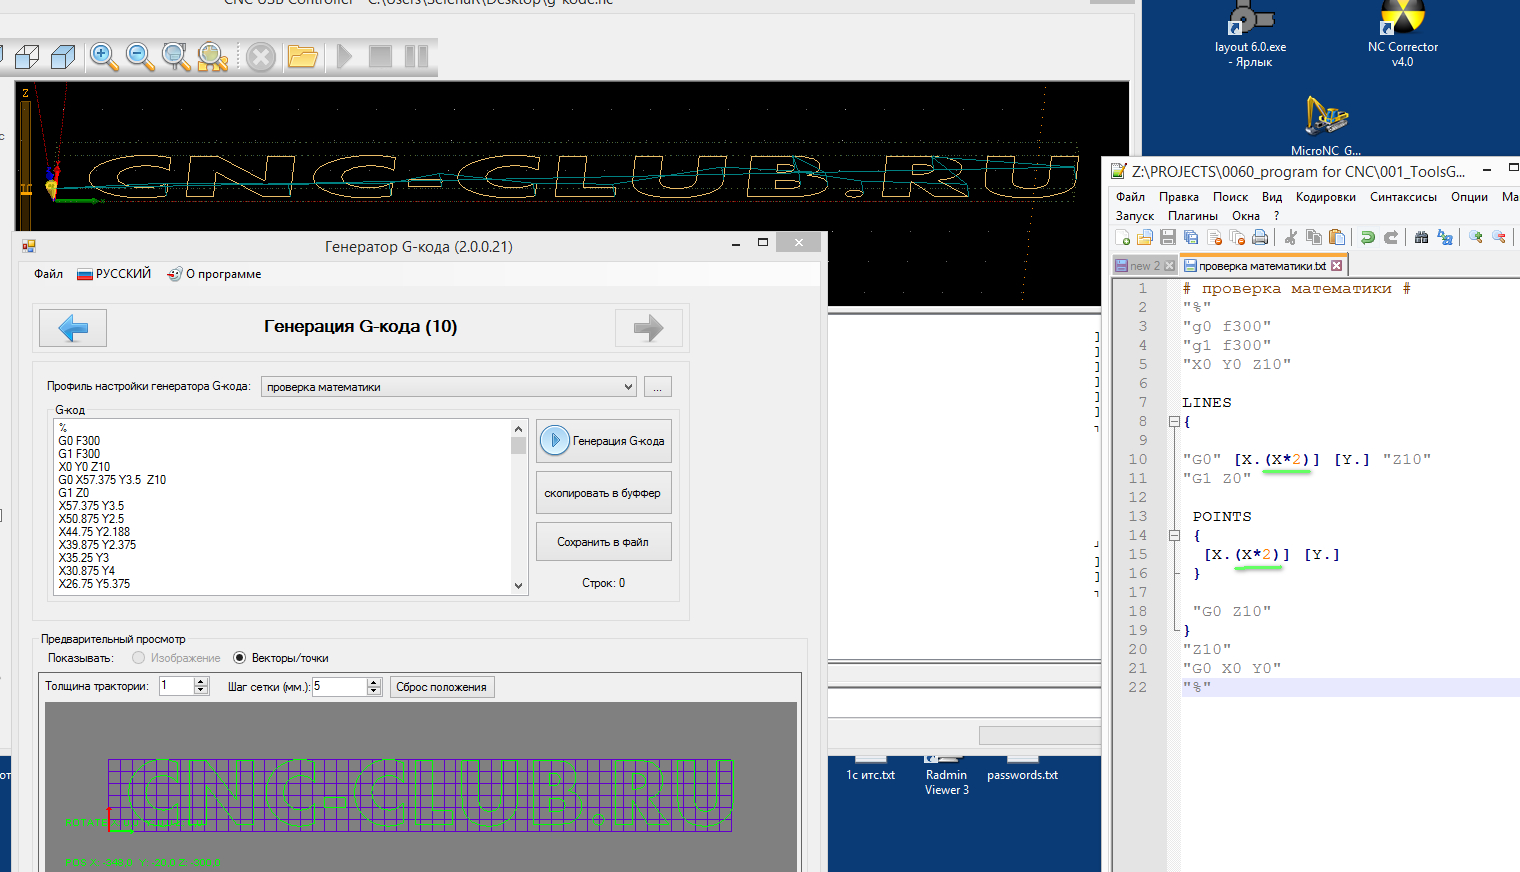Zoom out on CNC controller view

(140, 57)
